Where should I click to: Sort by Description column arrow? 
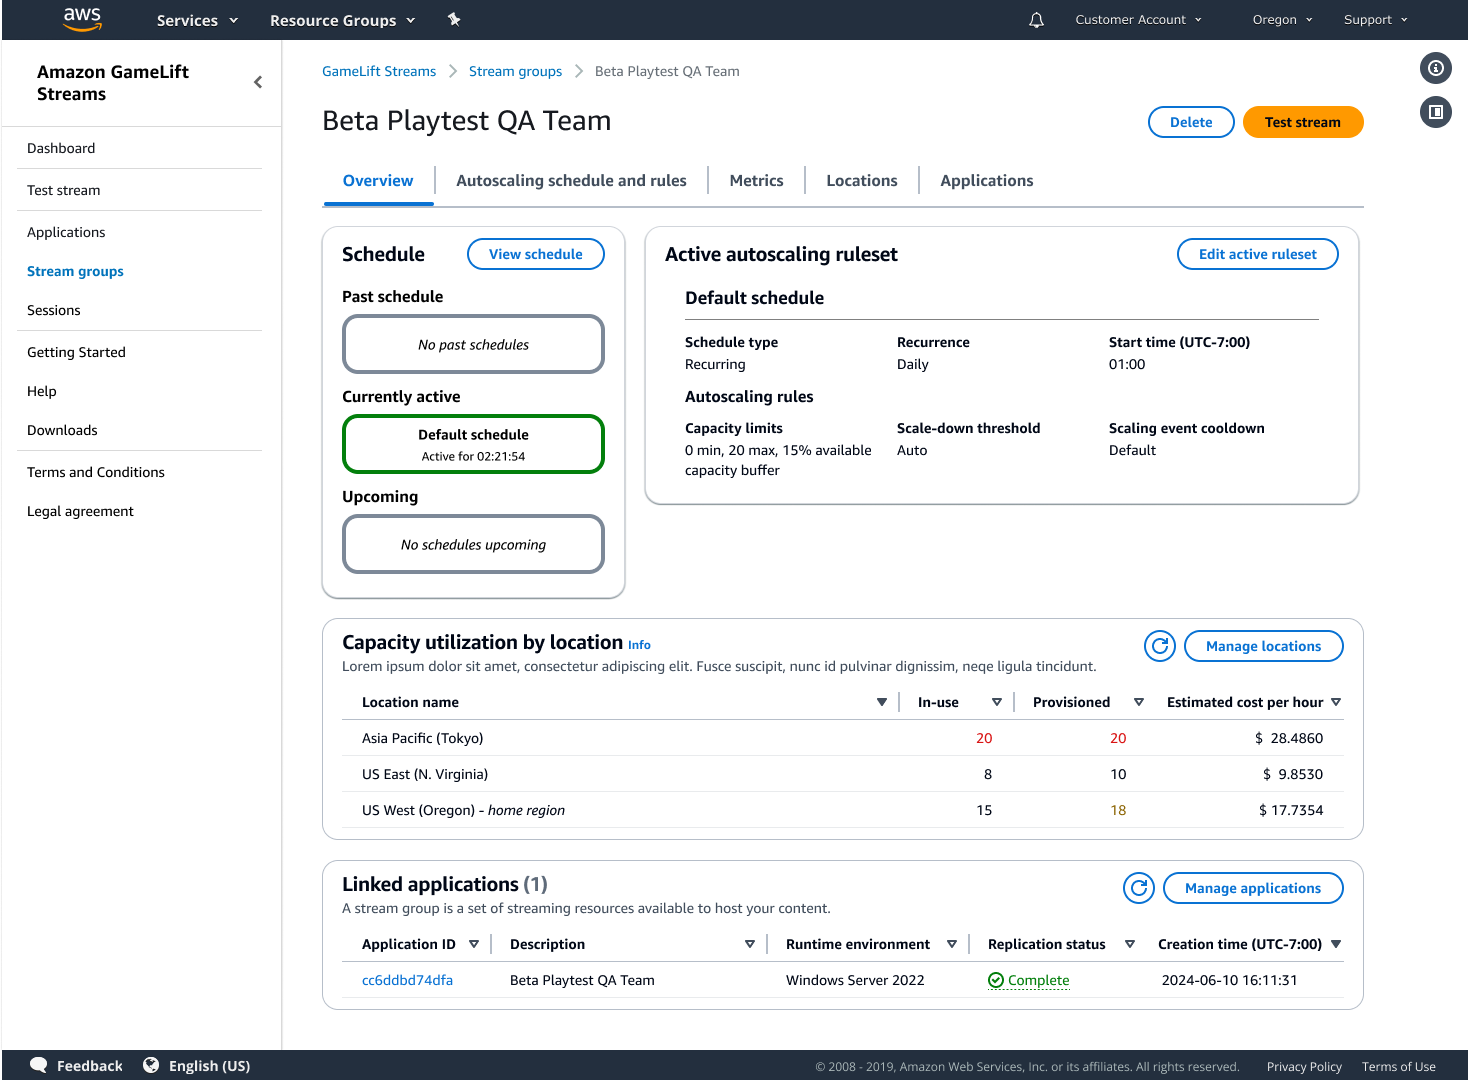click(750, 944)
